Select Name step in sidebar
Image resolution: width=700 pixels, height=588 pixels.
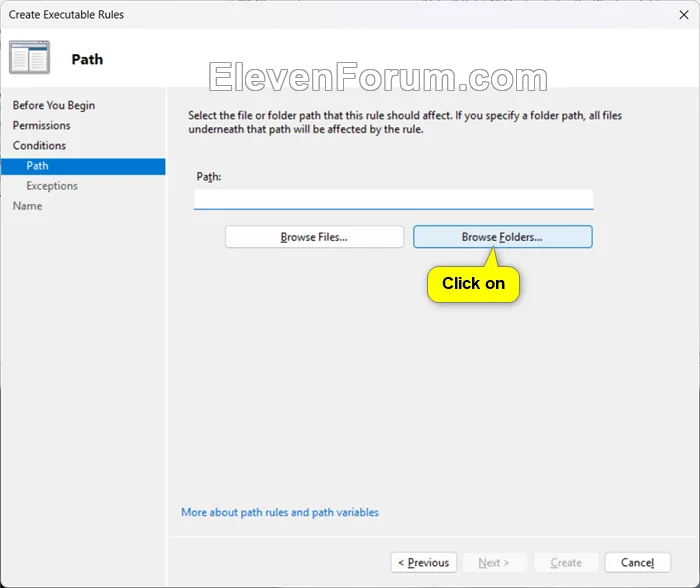[x=28, y=206]
